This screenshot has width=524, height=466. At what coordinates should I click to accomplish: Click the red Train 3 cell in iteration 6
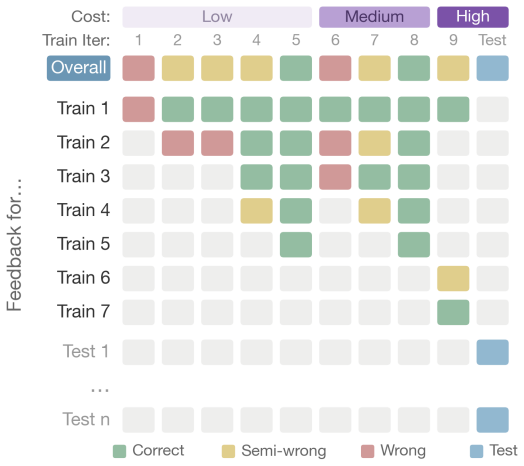[x=335, y=177]
